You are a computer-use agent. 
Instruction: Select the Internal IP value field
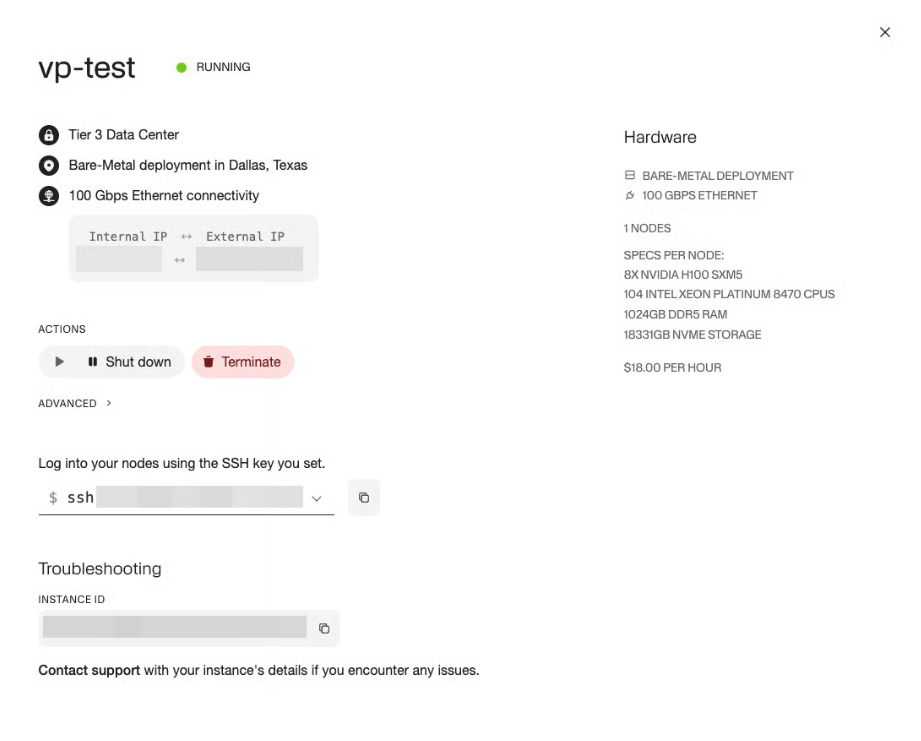pyautogui.click(x=119, y=260)
